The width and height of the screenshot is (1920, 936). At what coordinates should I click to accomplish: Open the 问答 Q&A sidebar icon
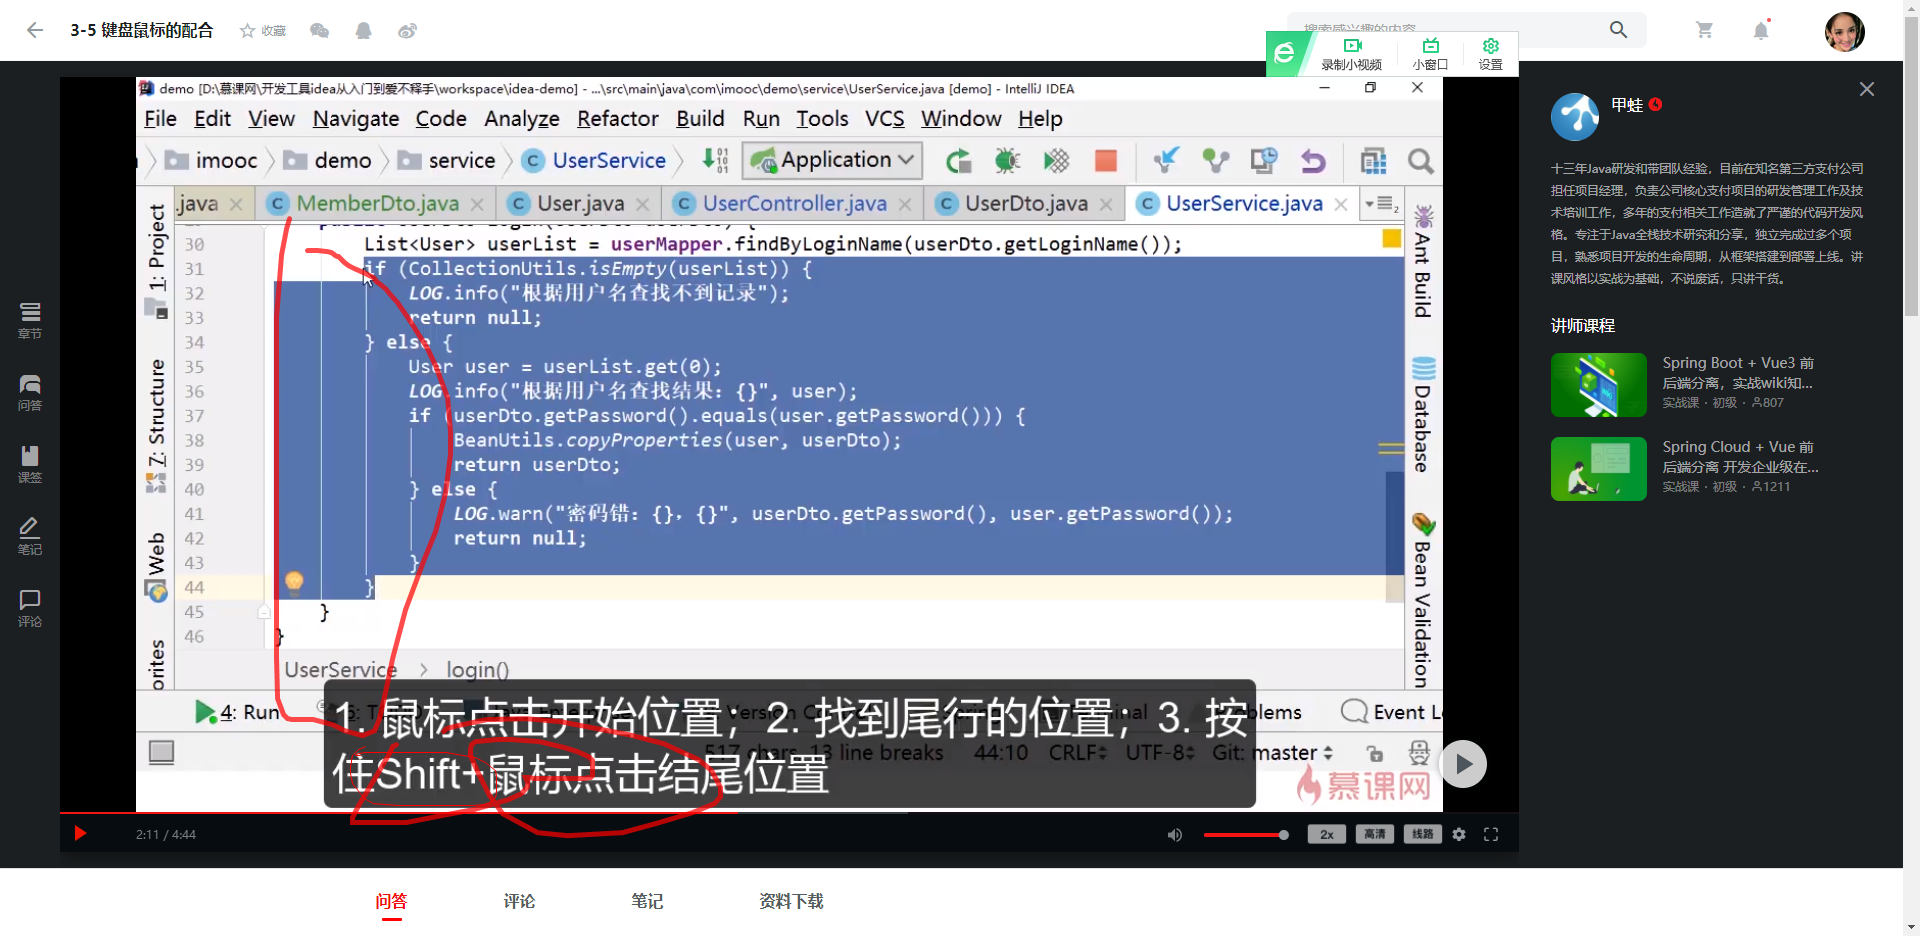coord(30,393)
